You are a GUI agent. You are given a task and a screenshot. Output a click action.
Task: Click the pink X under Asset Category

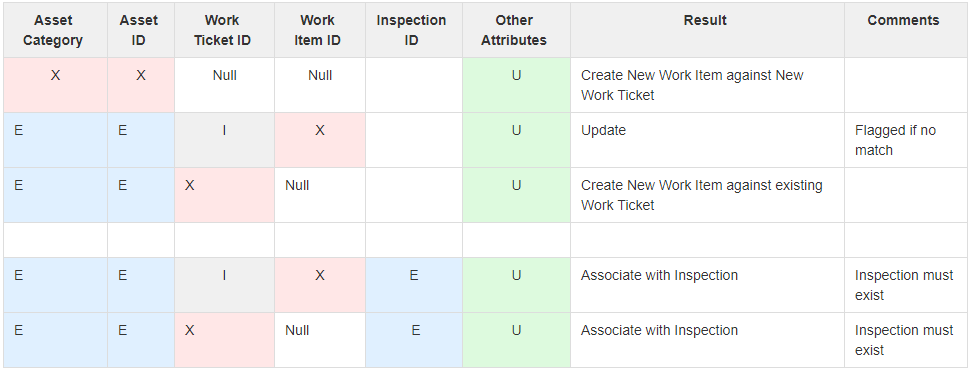55,85
